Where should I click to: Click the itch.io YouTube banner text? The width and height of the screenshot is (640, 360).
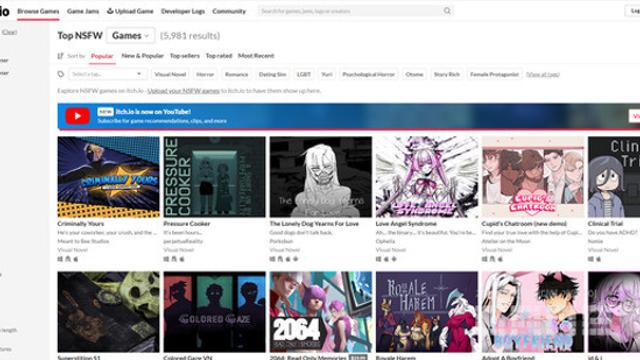[153, 112]
